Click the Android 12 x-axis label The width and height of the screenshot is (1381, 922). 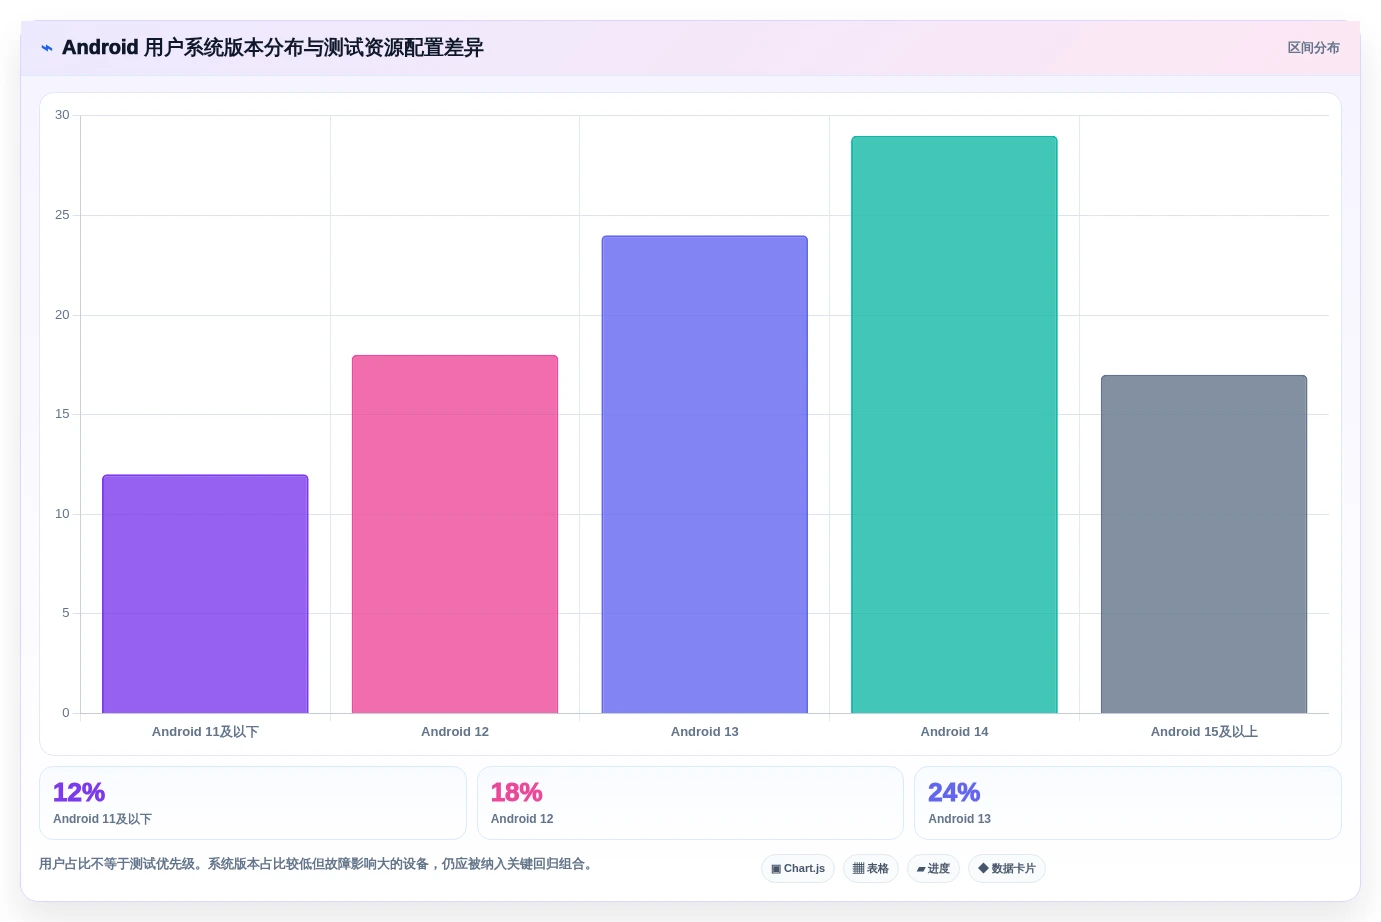coord(455,732)
